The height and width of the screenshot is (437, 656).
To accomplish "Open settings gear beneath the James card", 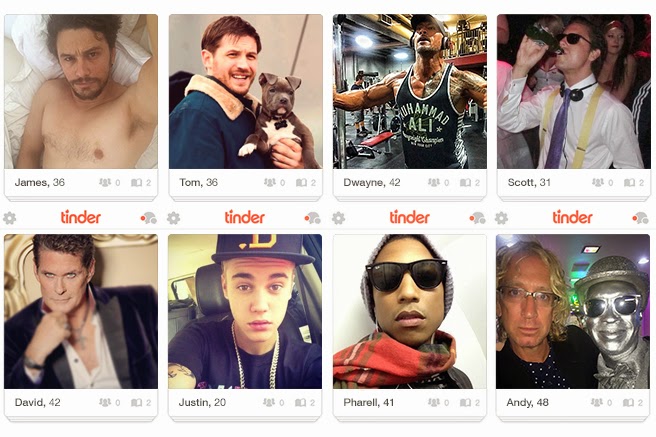I will [x=9, y=218].
